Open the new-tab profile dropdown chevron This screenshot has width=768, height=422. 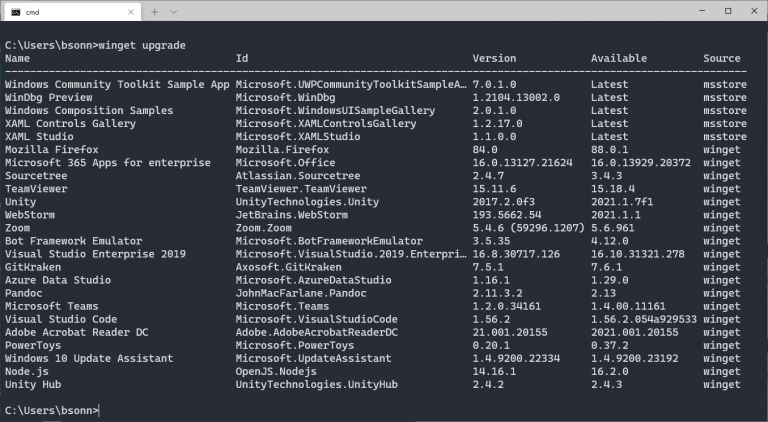(x=174, y=12)
